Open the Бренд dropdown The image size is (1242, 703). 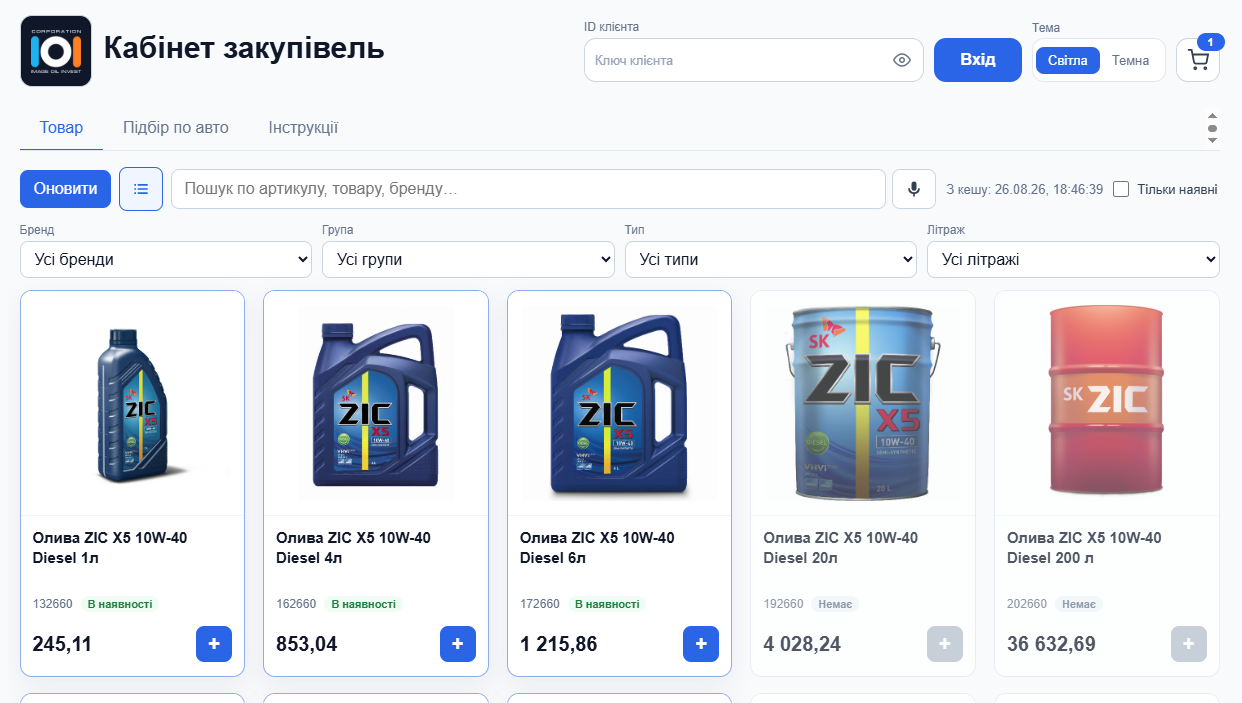click(x=166, y=260)
